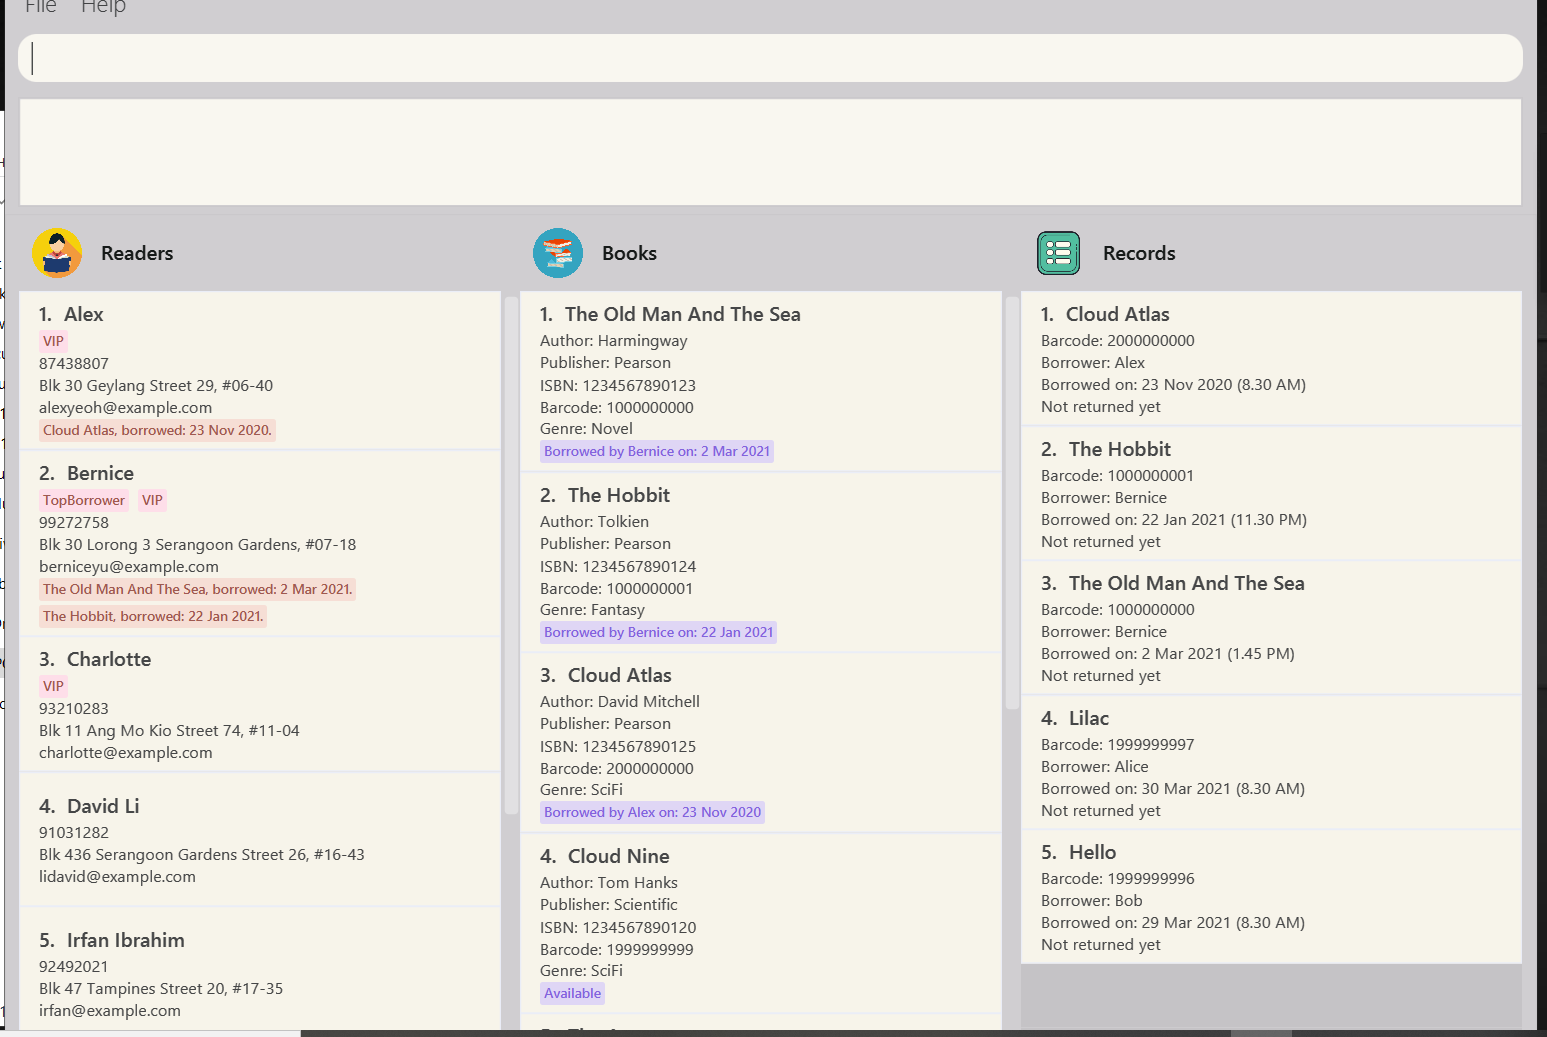Click Cloud Nine's Available tag
Screen dimensions: 1547x1037
[573, 993]
